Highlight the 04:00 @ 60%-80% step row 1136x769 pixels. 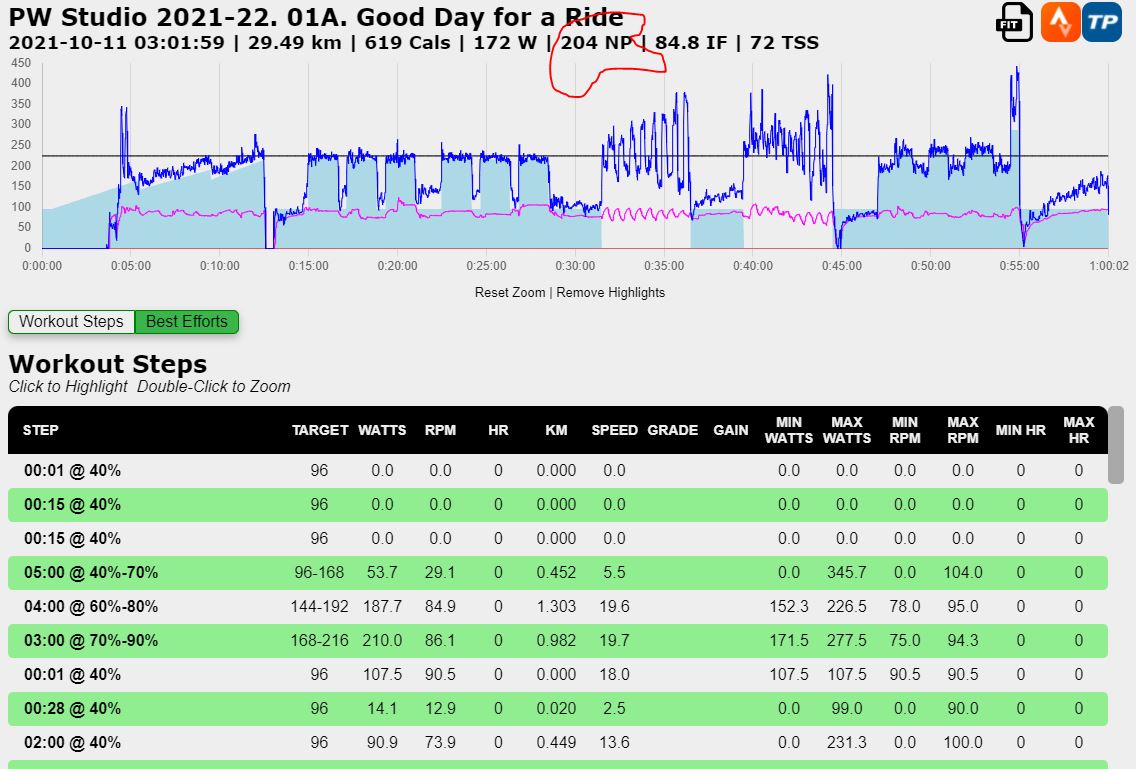91,607
